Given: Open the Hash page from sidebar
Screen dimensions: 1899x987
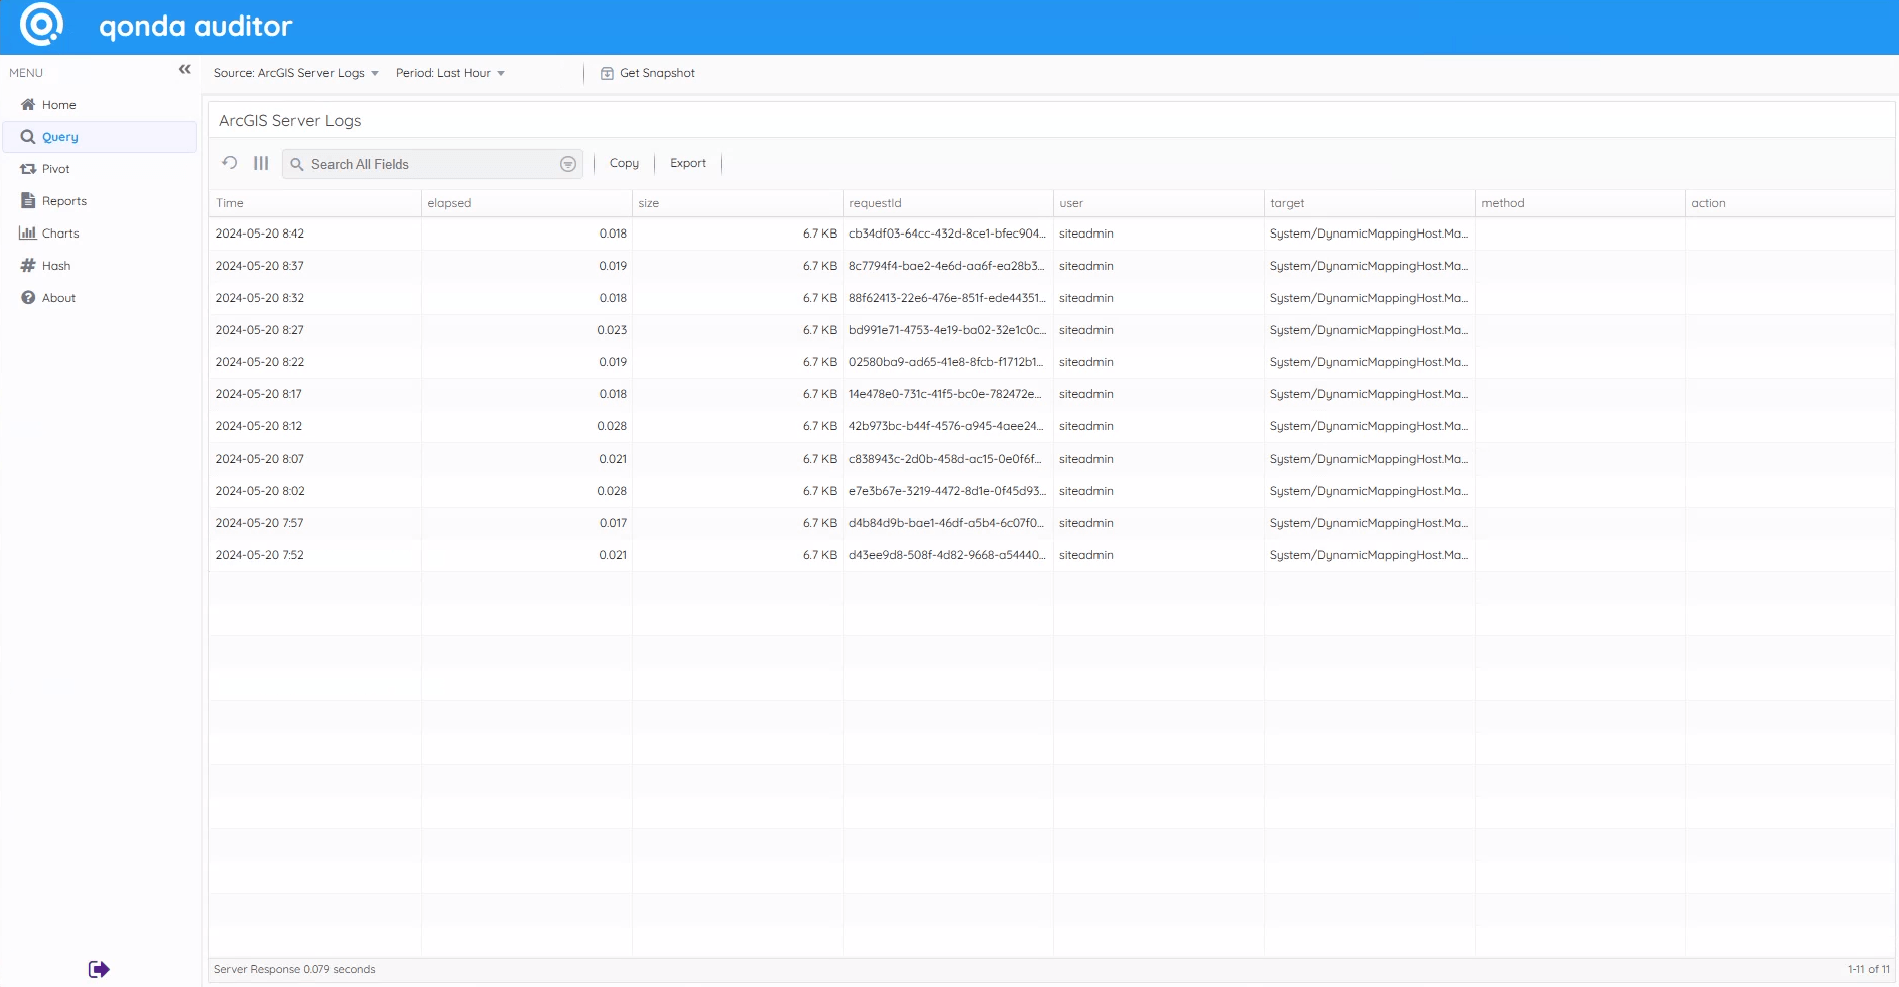Looking at the screenshot, I should (x=56, y=266).
